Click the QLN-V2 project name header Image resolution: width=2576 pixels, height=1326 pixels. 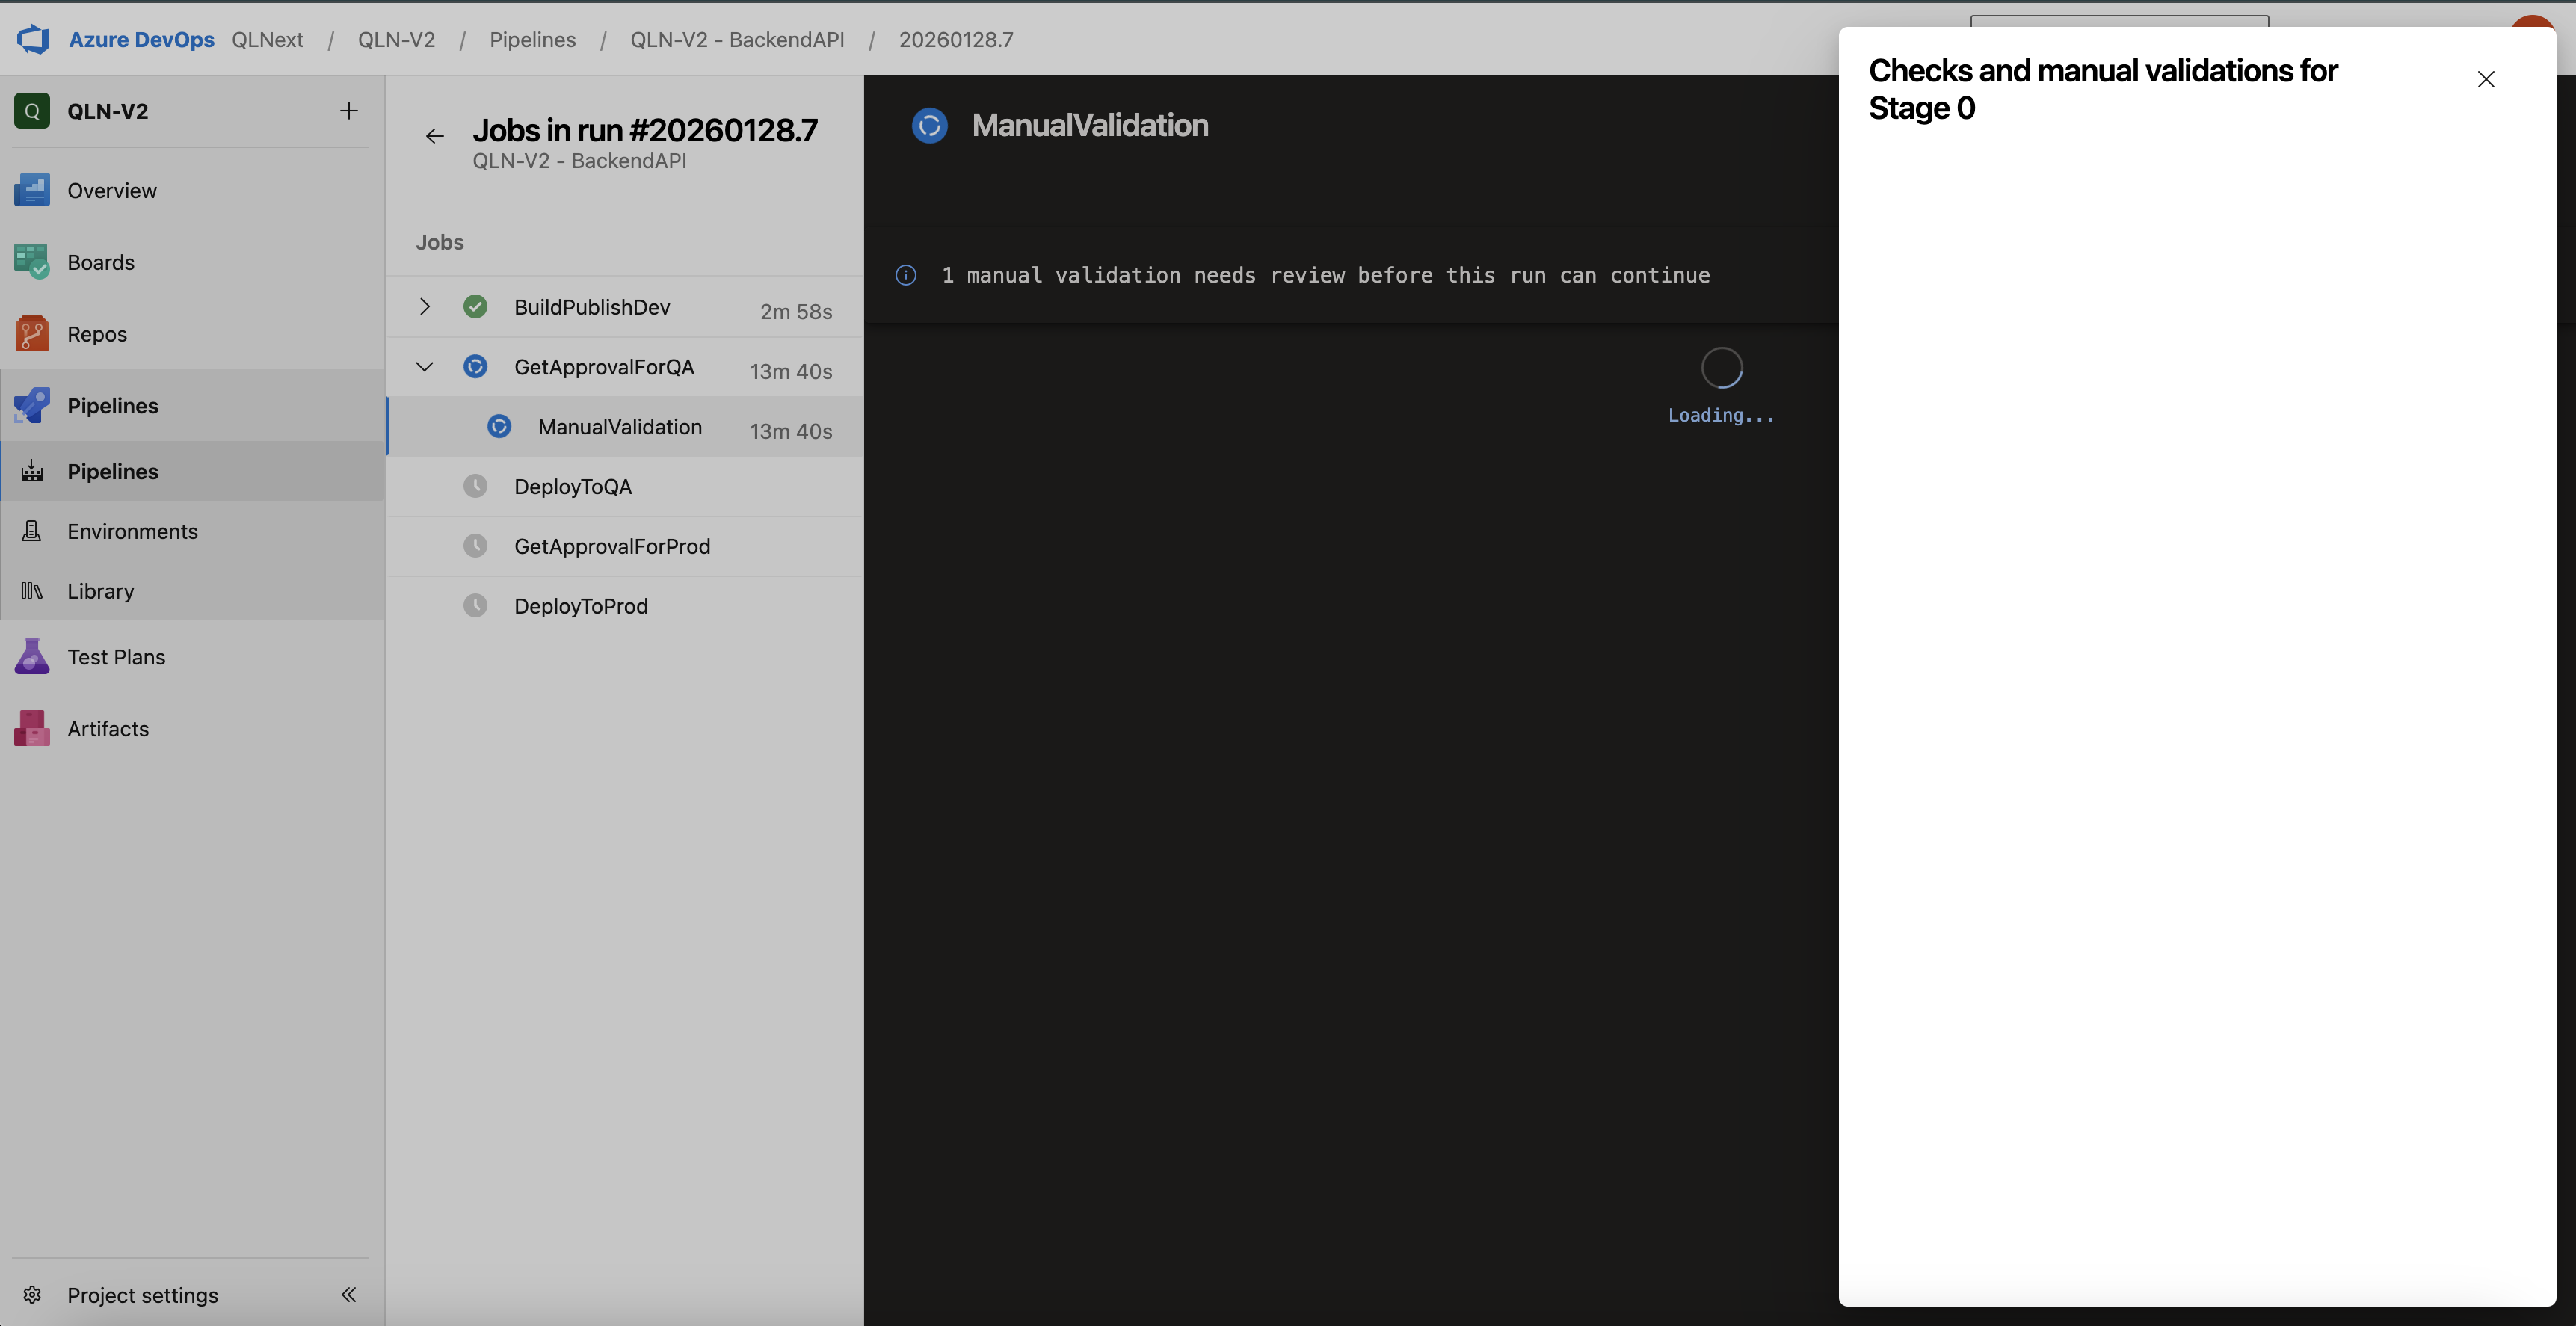(x=108, y=111)
